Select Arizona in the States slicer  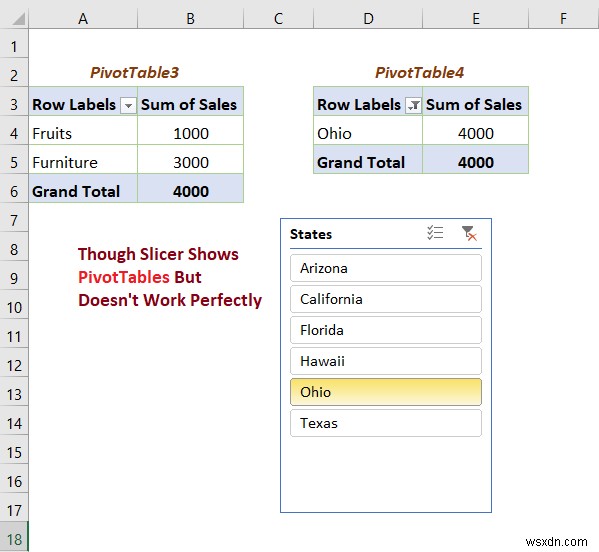(386, 268)
